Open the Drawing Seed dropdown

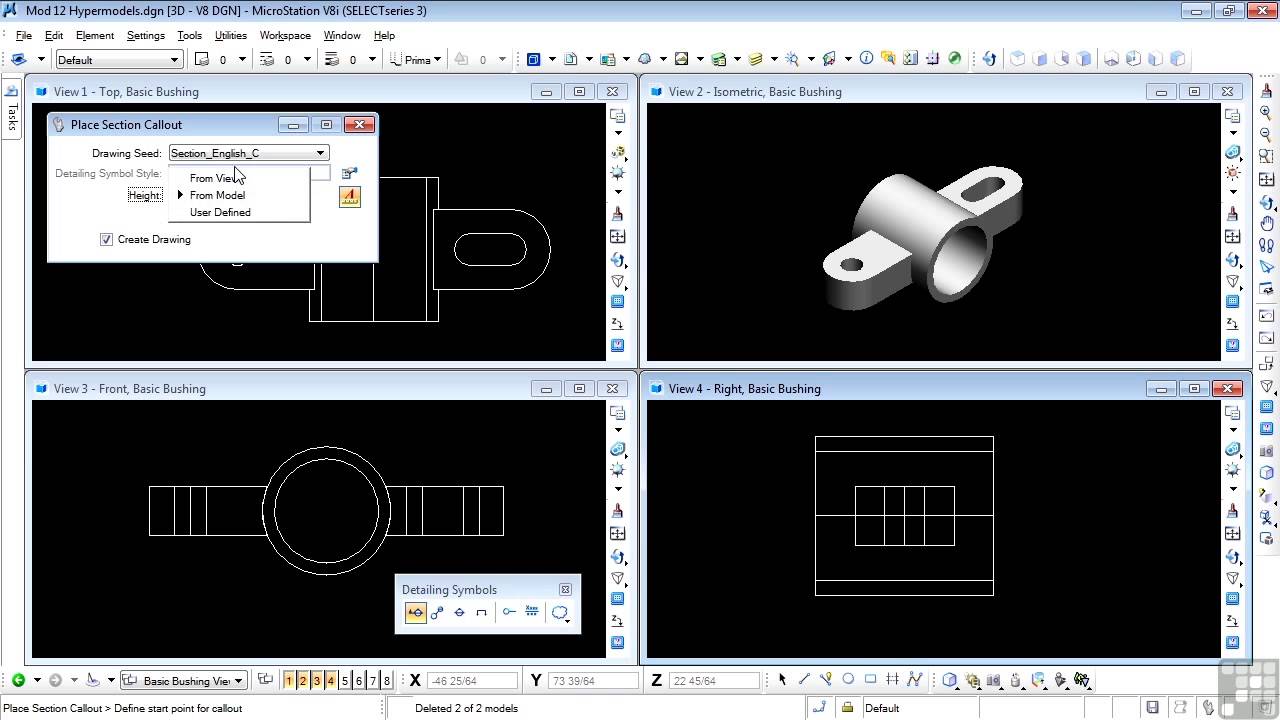[248, 153]
